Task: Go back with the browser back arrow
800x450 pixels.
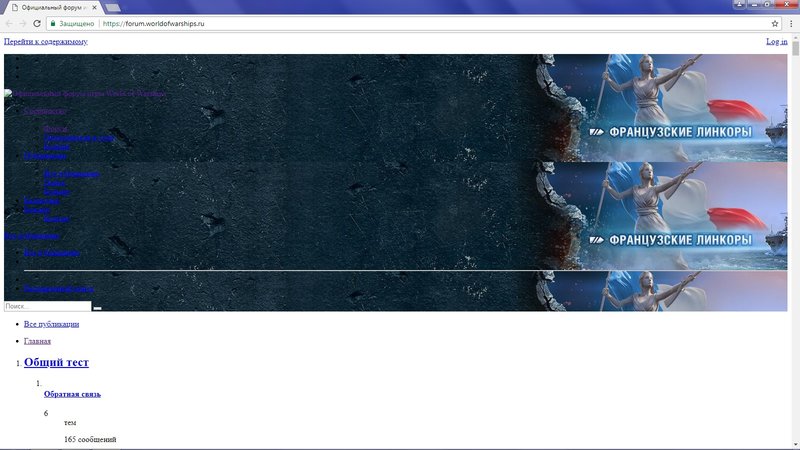Action: pyautogui.click(x=9, y=23)
